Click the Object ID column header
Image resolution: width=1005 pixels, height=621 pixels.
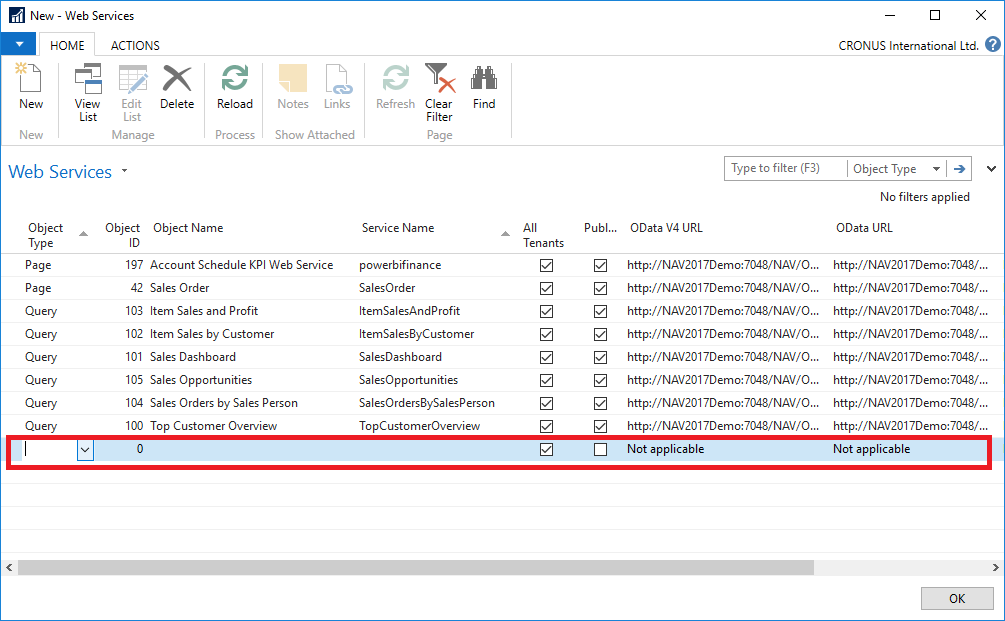coord(122,235)
